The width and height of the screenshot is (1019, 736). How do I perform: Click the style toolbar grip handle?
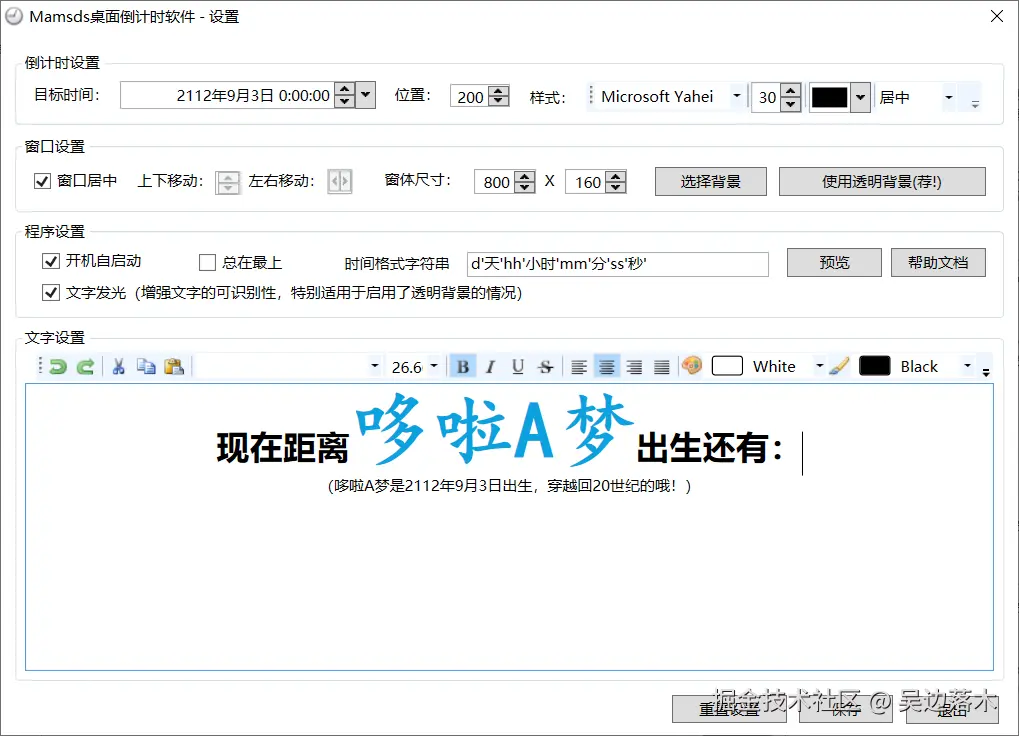point(591,95)
